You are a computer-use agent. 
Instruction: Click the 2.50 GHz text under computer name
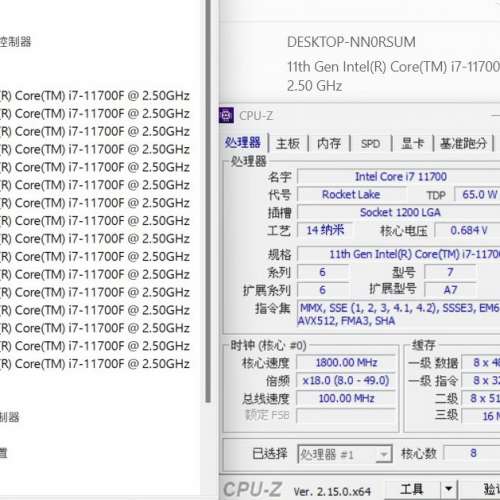314,86
